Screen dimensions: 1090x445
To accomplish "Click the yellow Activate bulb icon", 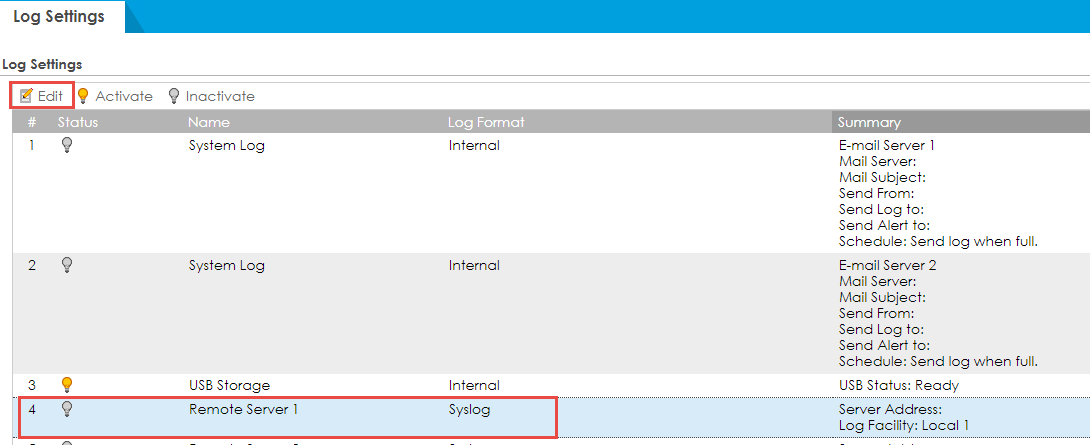I will click(83, 95).
